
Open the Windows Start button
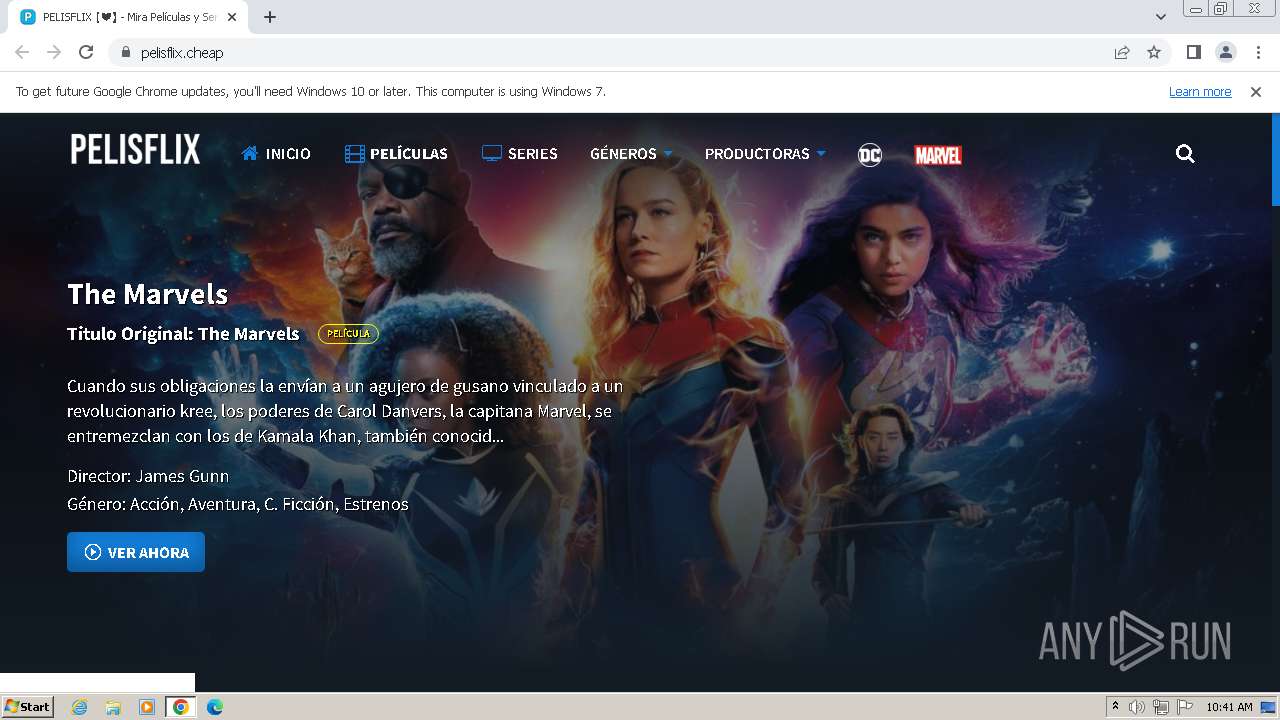(x=27, y=706)
